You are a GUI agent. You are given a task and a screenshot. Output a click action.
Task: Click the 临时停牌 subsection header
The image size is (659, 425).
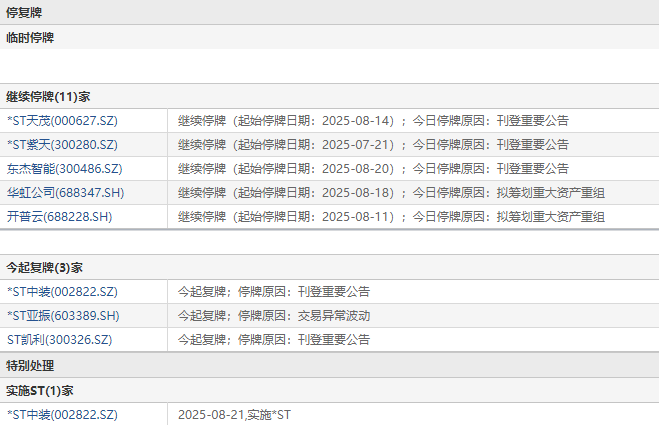click(30, 38)
